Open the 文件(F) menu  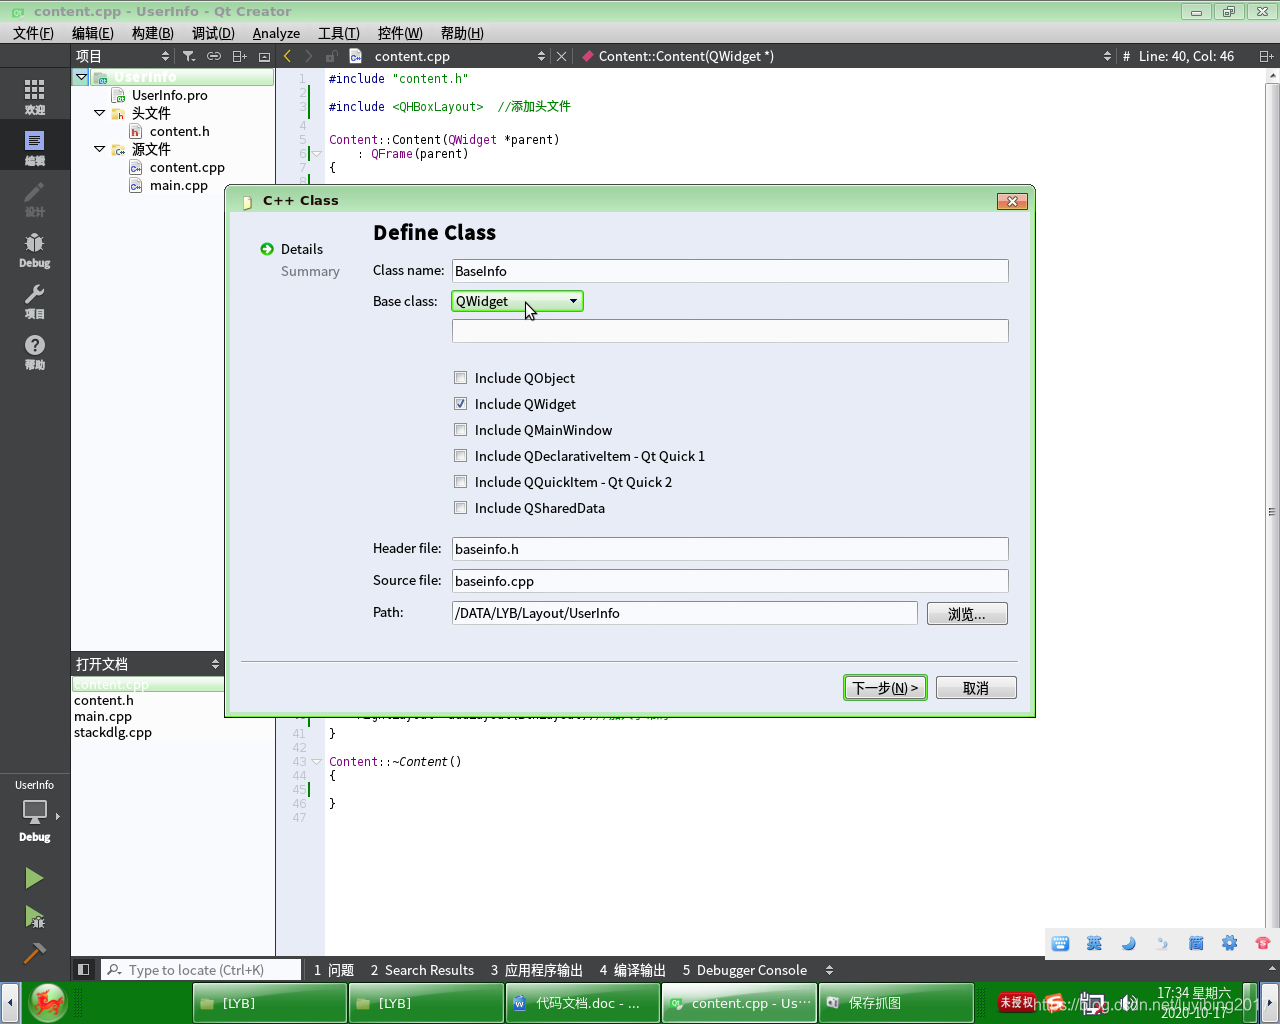click(33, 33)
